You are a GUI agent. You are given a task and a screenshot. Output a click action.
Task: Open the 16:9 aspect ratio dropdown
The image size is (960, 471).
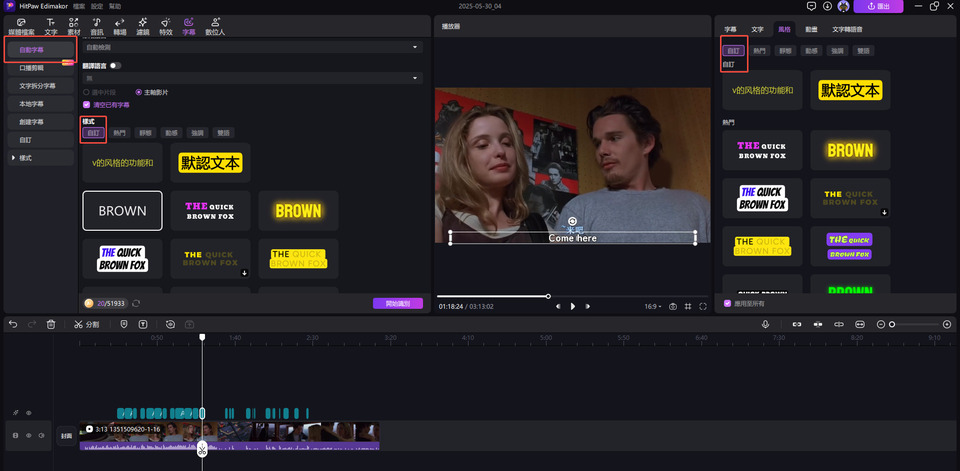point(653,306)
